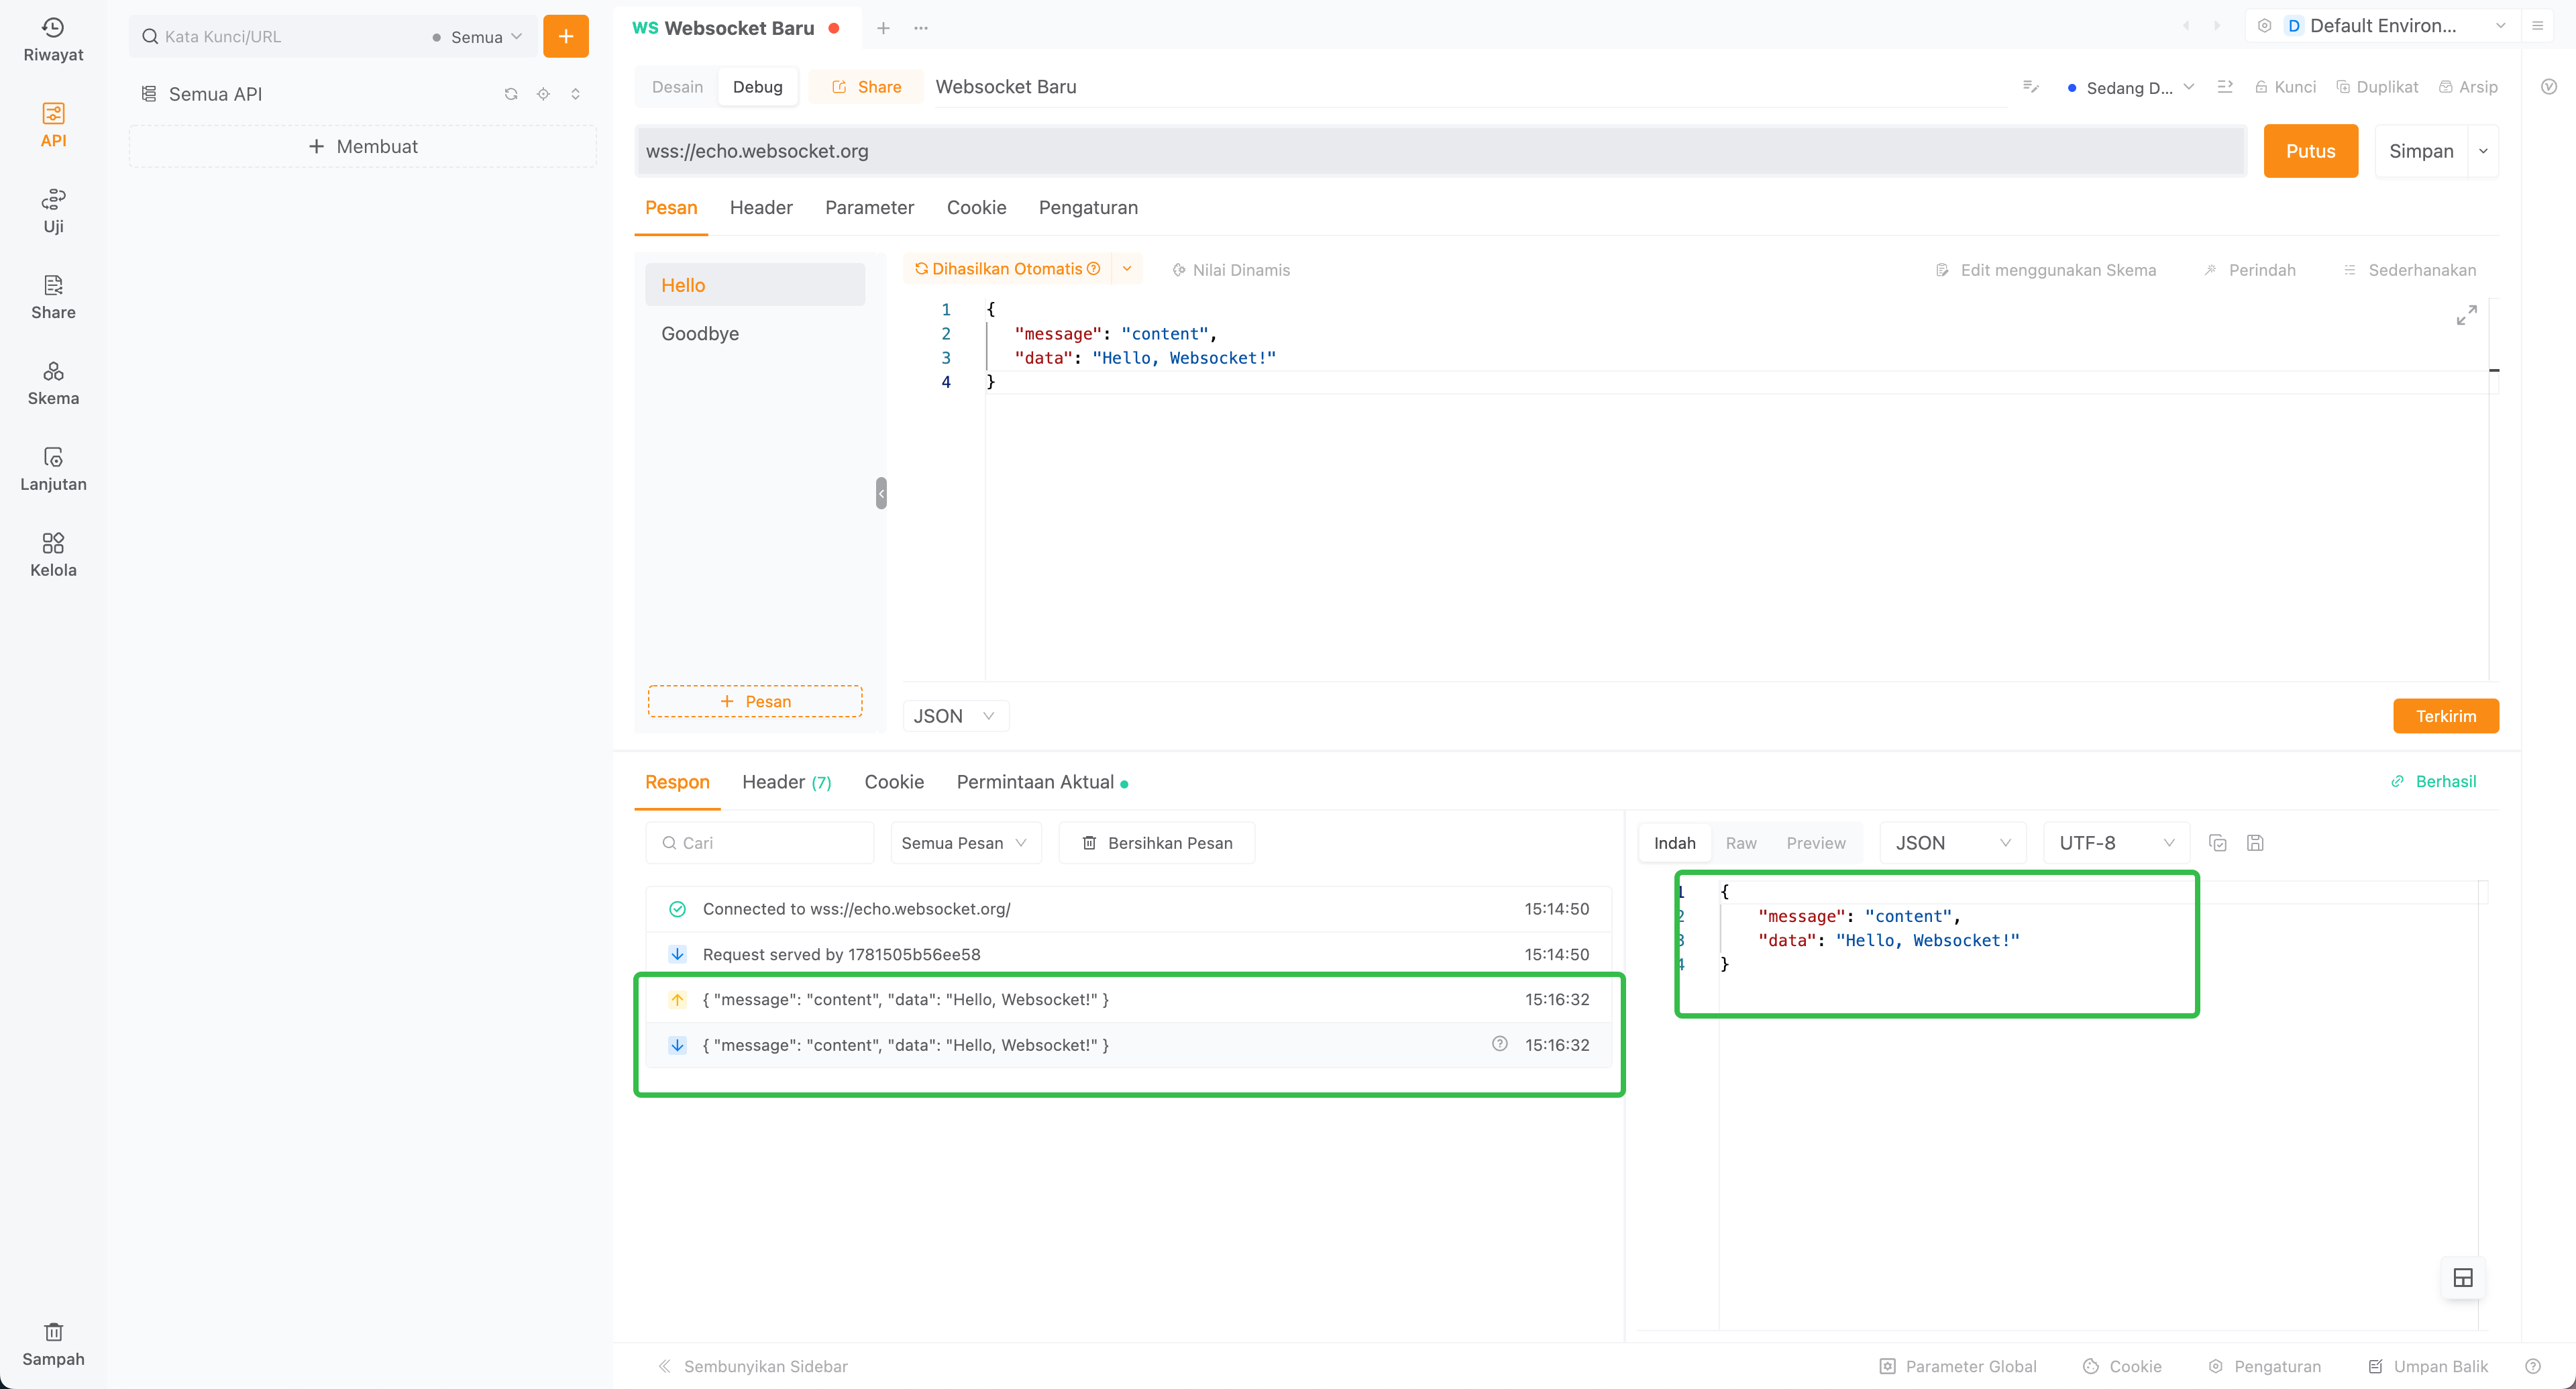
Task: Open the JSON message format dropdown
Action: click(x=955, y=716)
